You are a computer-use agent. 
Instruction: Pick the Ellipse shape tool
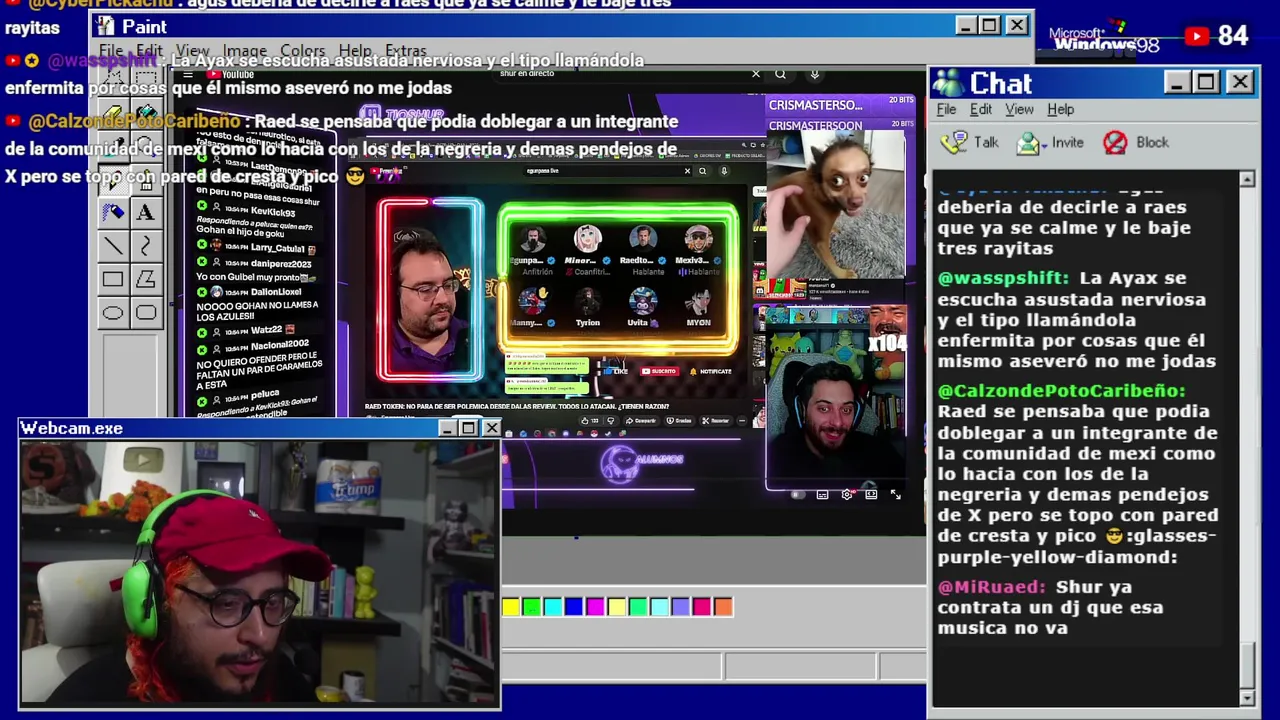(x=113, y=313)
